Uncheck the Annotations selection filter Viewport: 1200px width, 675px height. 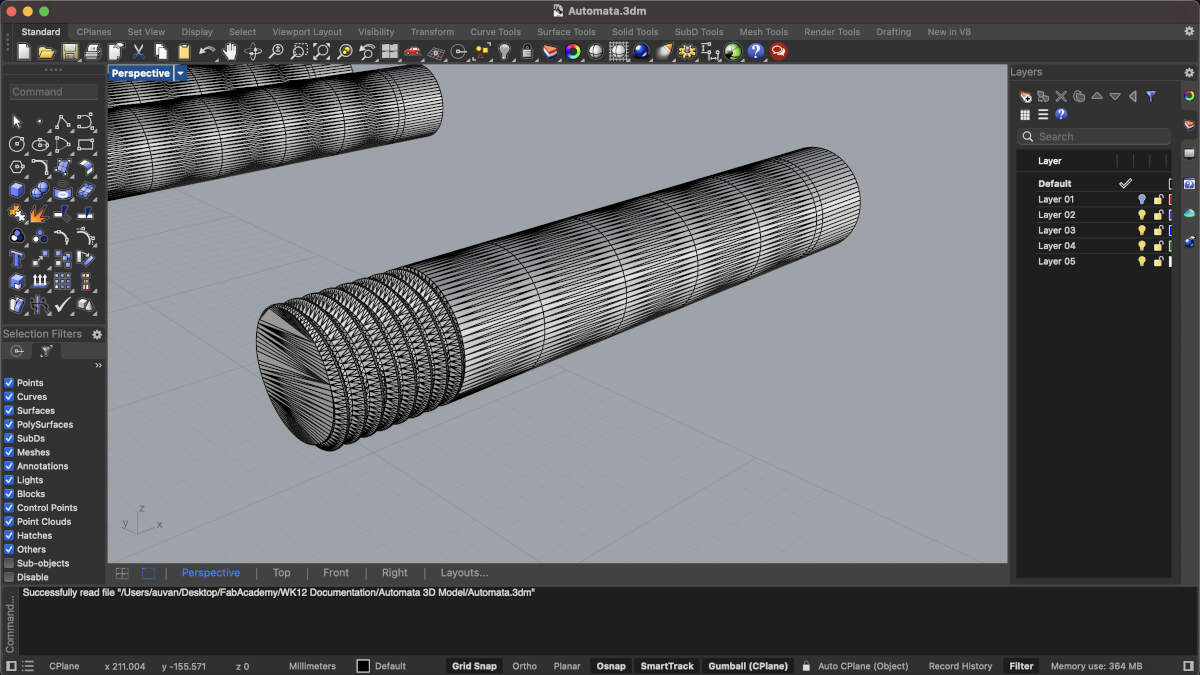point(9,466)
